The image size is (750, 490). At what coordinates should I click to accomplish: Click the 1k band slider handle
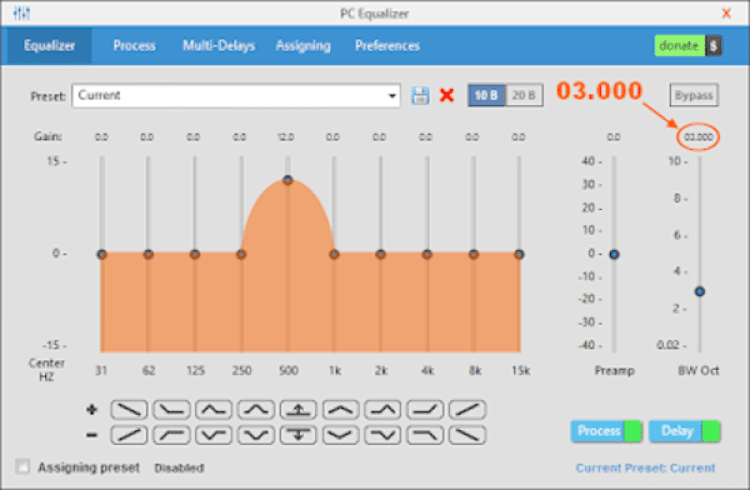[x=334, y=254]
